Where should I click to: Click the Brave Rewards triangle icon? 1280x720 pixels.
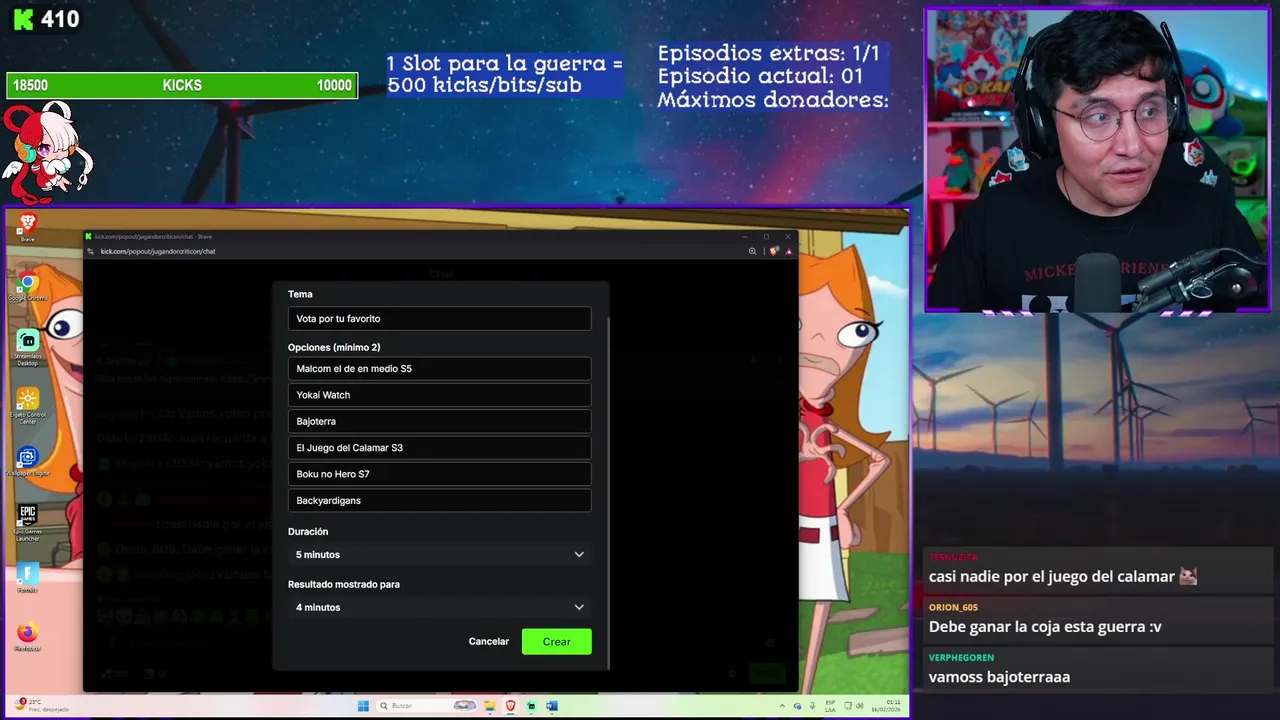coord(788,251)
